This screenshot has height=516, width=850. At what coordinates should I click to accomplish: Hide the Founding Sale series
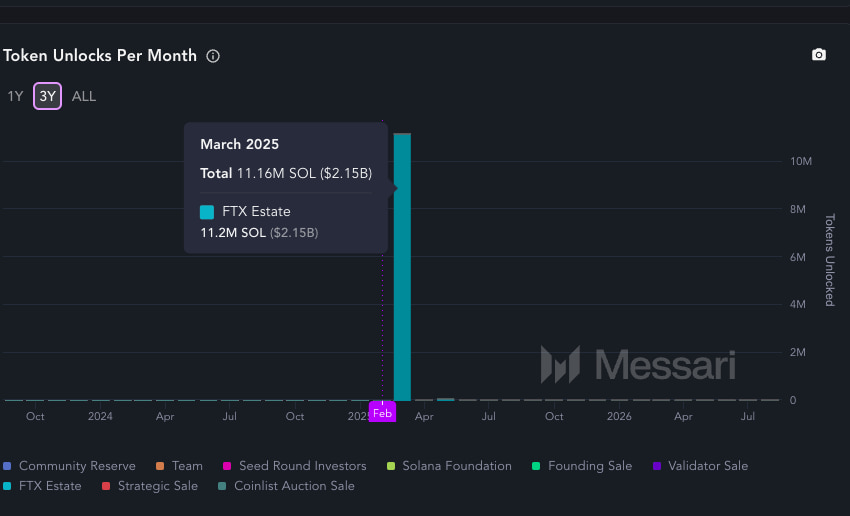pos(590,466)
